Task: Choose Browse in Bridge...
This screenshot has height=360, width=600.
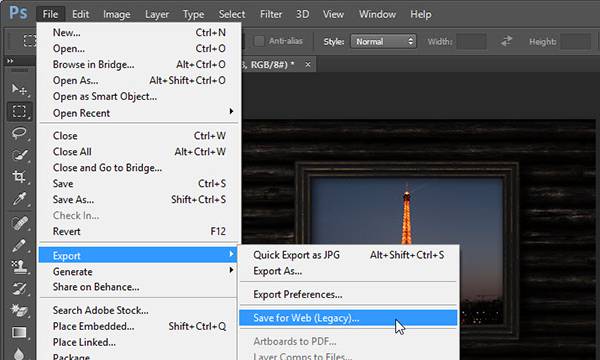Action: tap(139, 65)
